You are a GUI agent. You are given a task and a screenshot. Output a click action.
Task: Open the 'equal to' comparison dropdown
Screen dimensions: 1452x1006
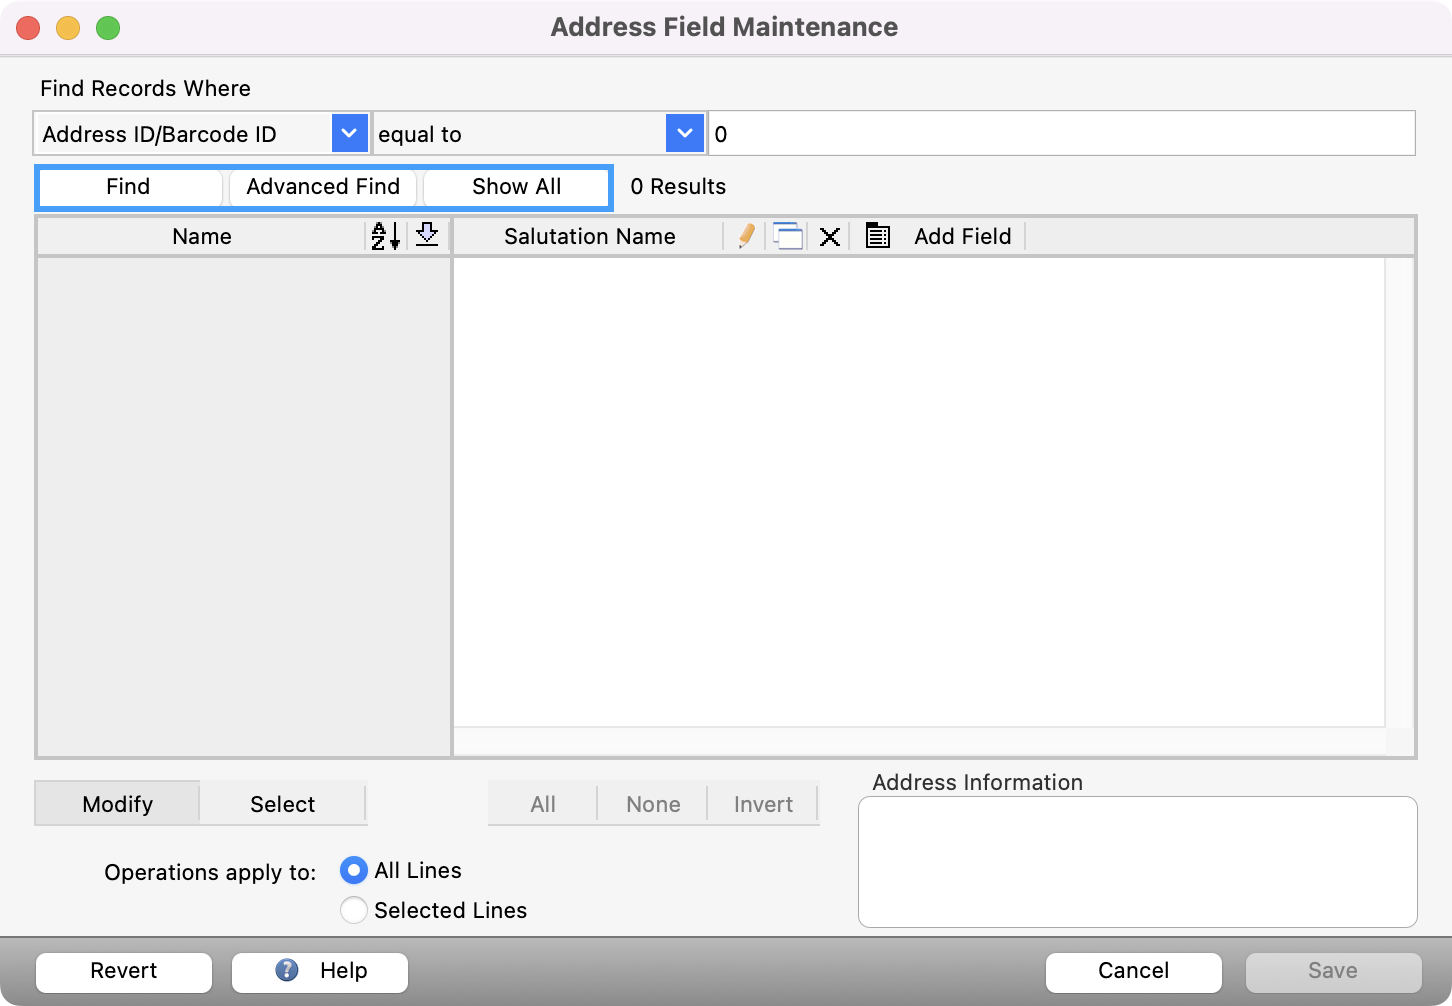click(684, 132)
